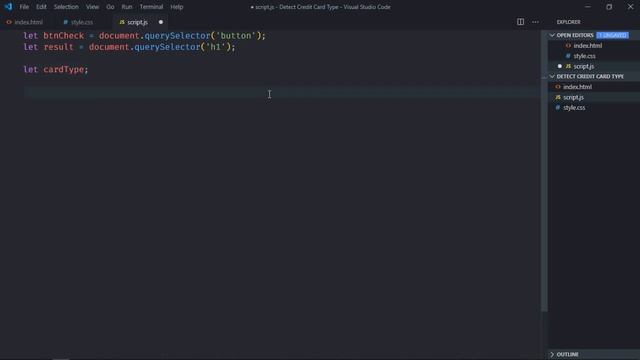
Task: Open the Edit menu
Action: coord(41,7)
